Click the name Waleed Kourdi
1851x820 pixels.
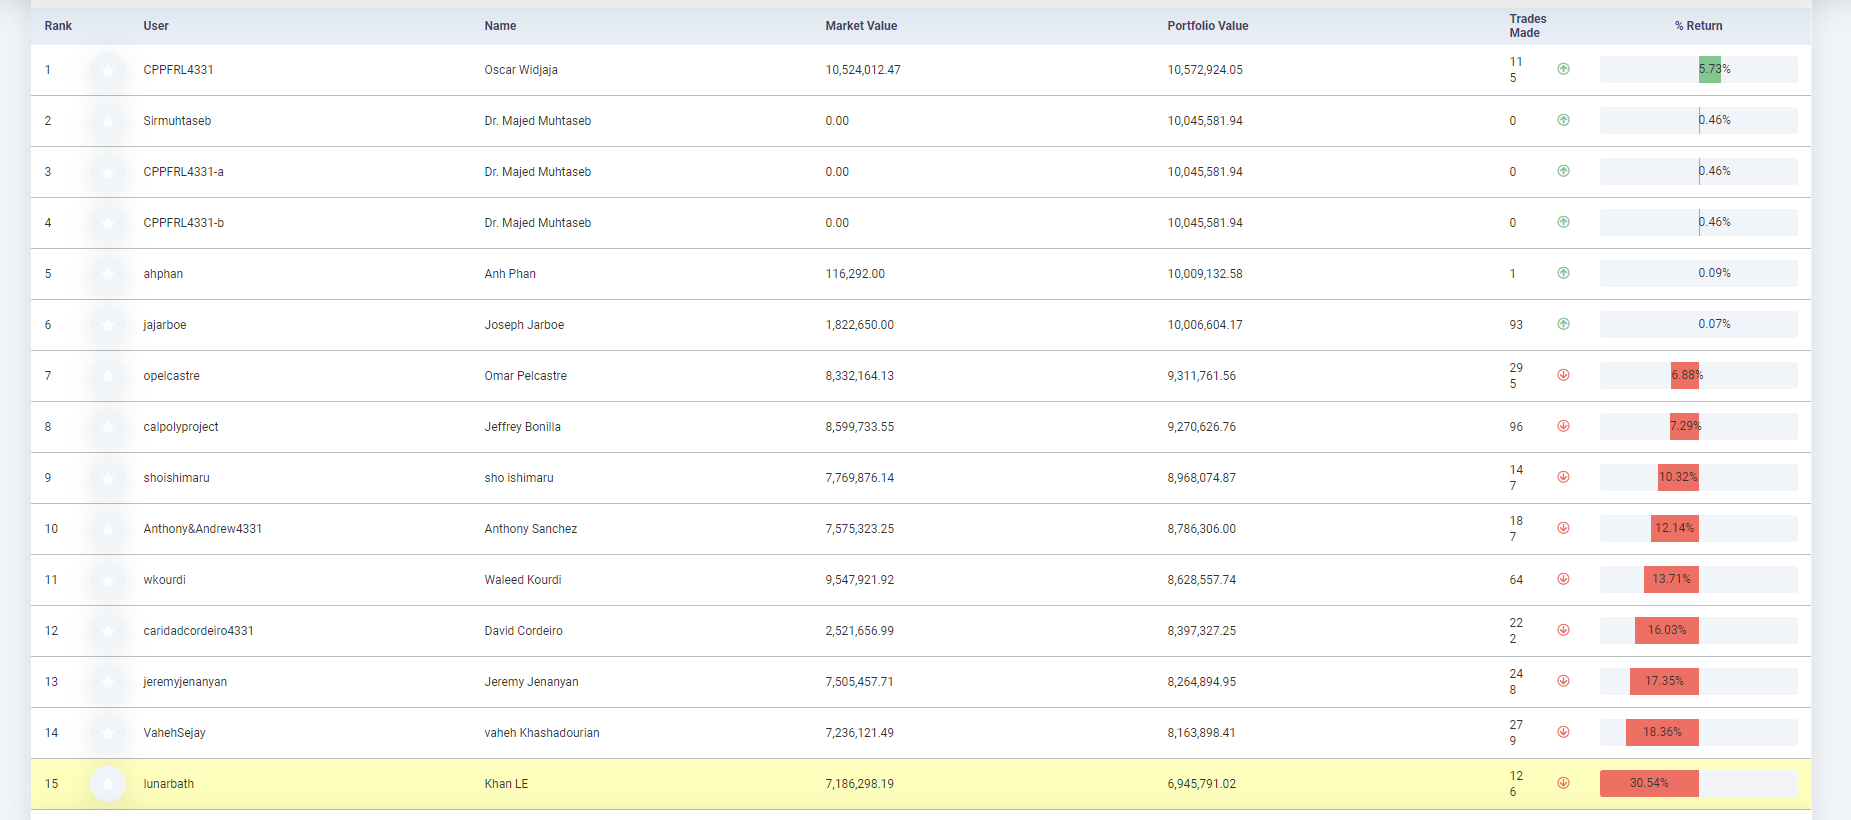pos(523,580)
